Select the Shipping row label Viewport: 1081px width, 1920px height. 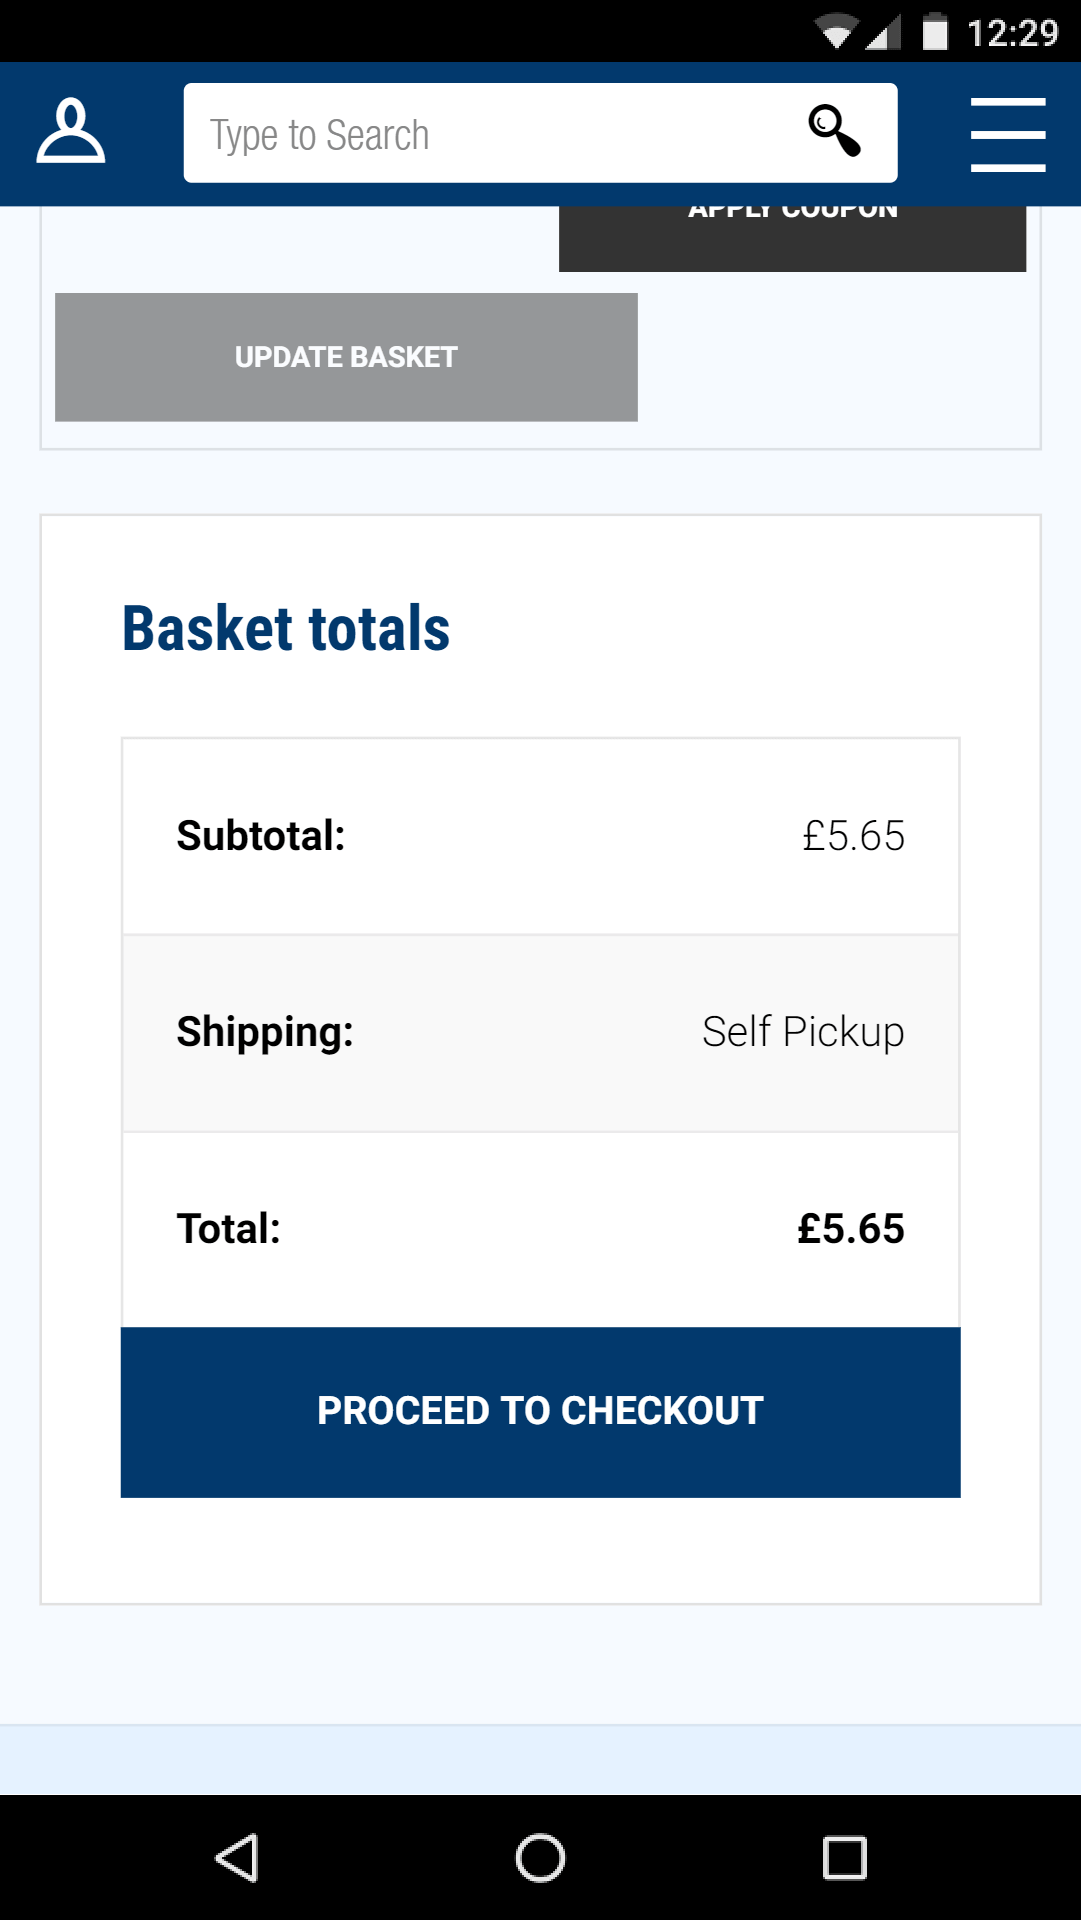click(265, 1032)
